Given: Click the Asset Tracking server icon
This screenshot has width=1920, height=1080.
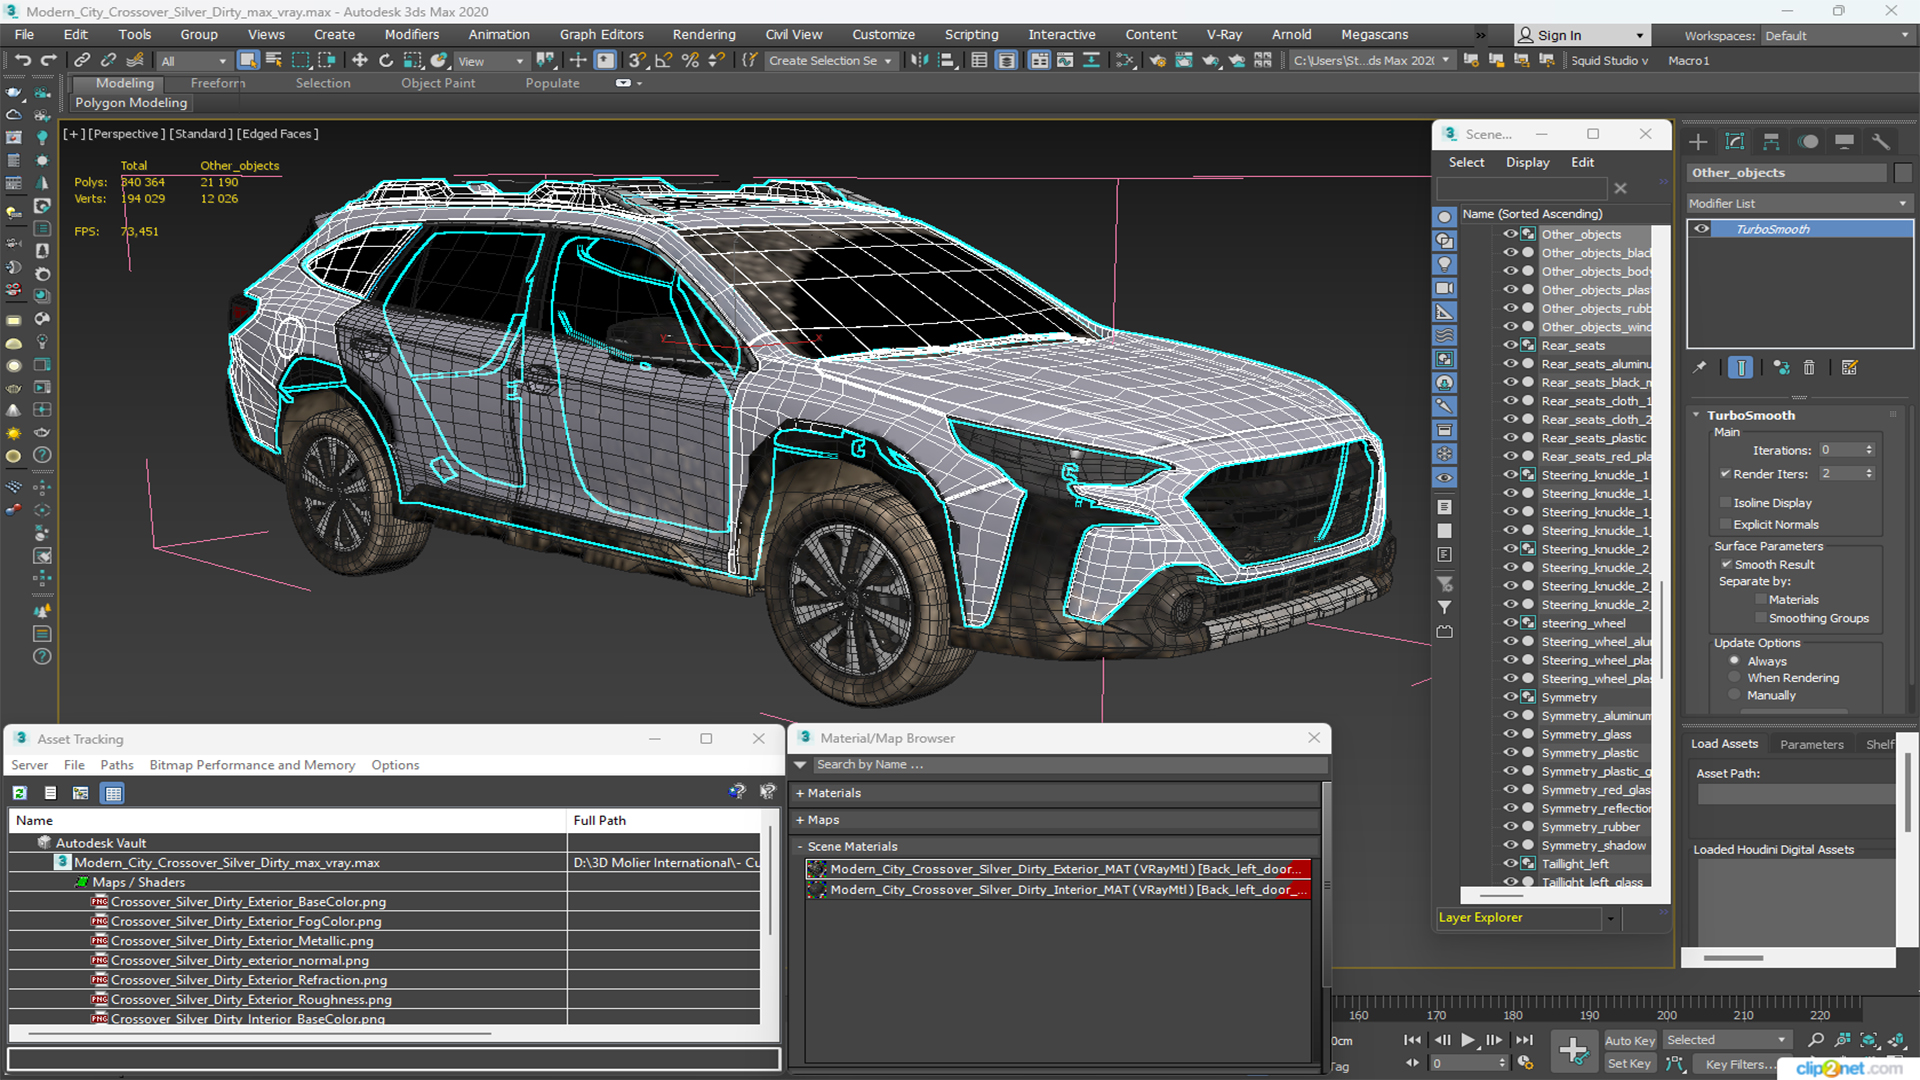Looking at the screenshot, I should click(x=17, y=793).
